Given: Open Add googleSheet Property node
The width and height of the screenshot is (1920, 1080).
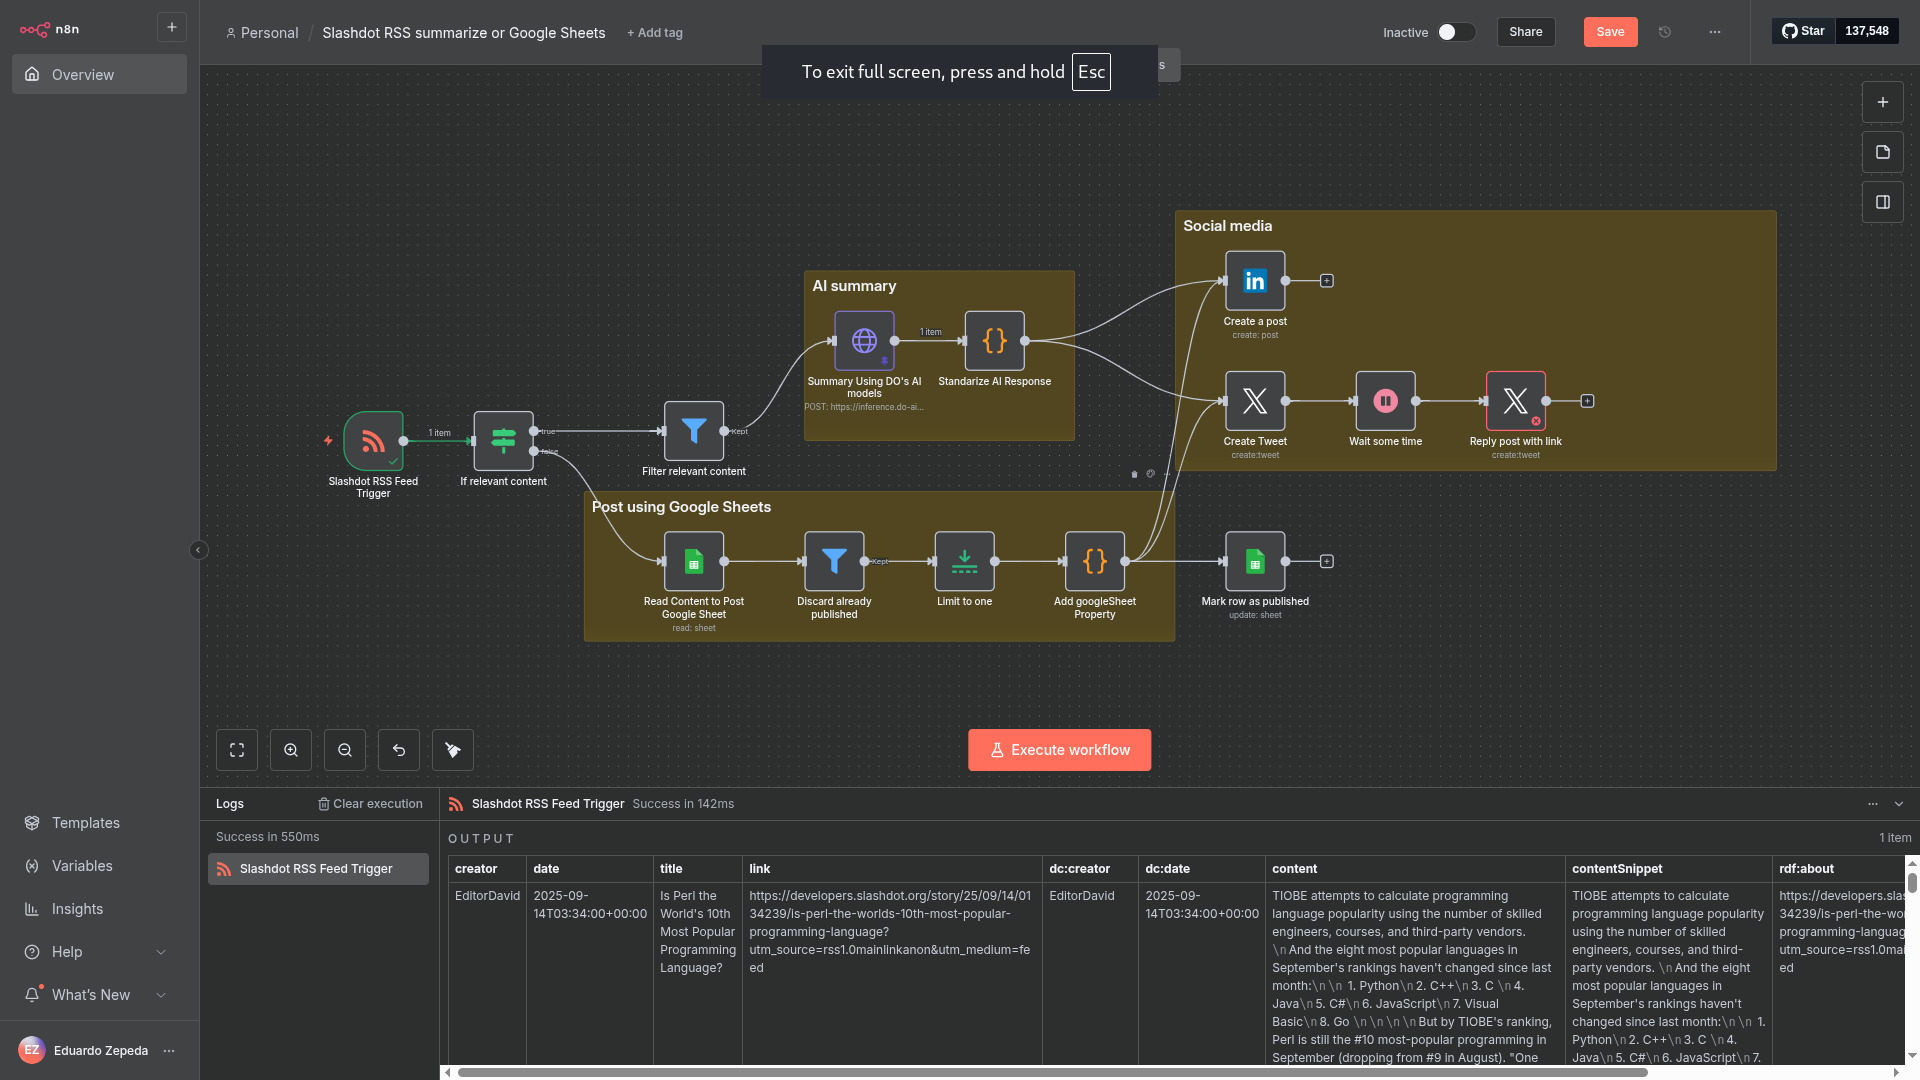Looking at the screenshot, I should [x=1095, y=561].
